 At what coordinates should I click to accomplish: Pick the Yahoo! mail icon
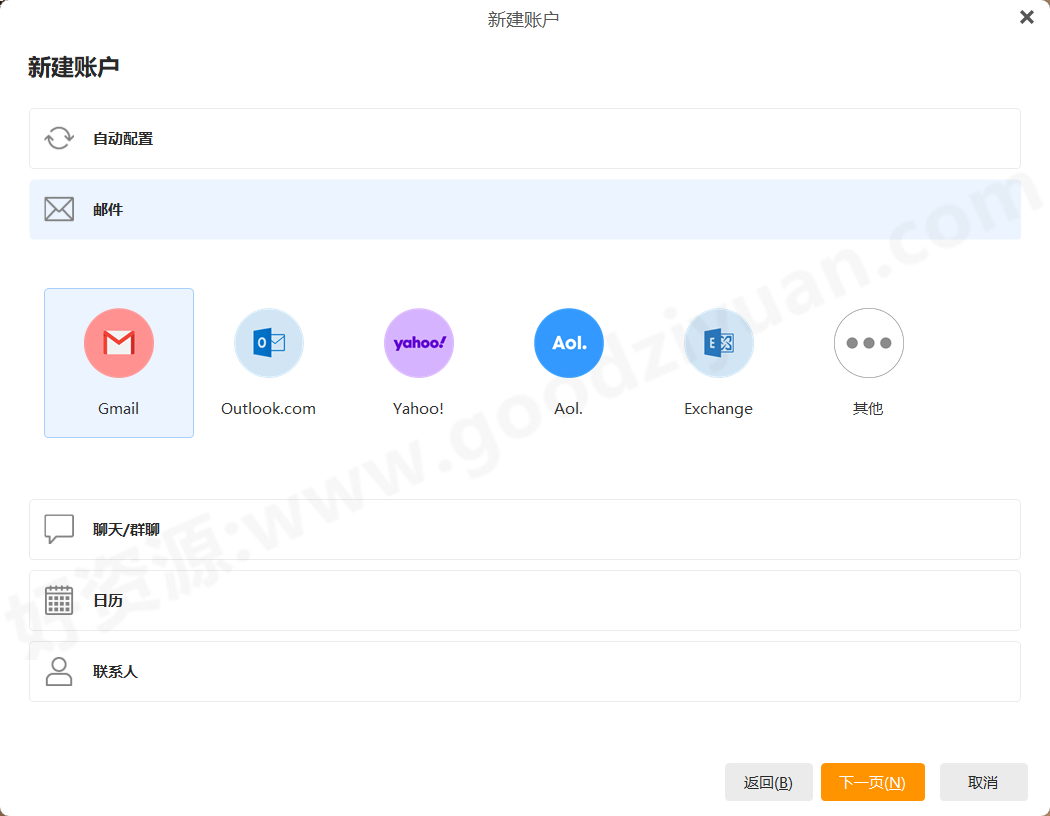(419, 343)
